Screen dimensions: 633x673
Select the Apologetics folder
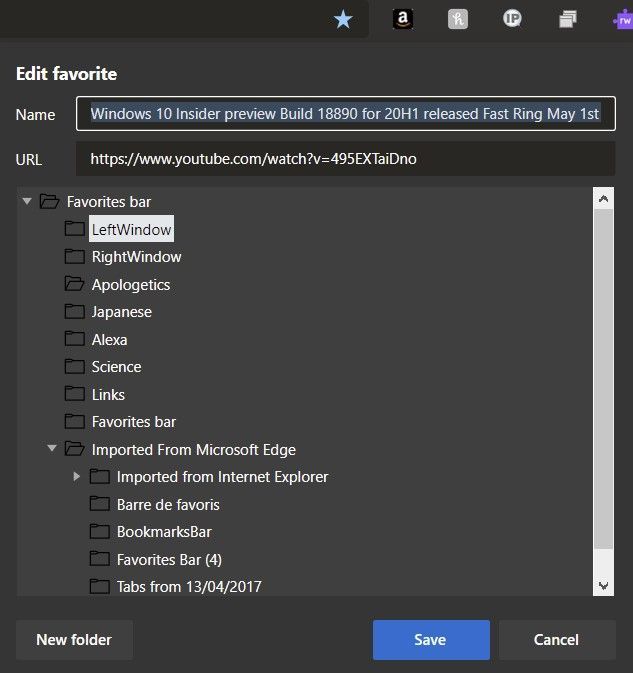(131, 285)
